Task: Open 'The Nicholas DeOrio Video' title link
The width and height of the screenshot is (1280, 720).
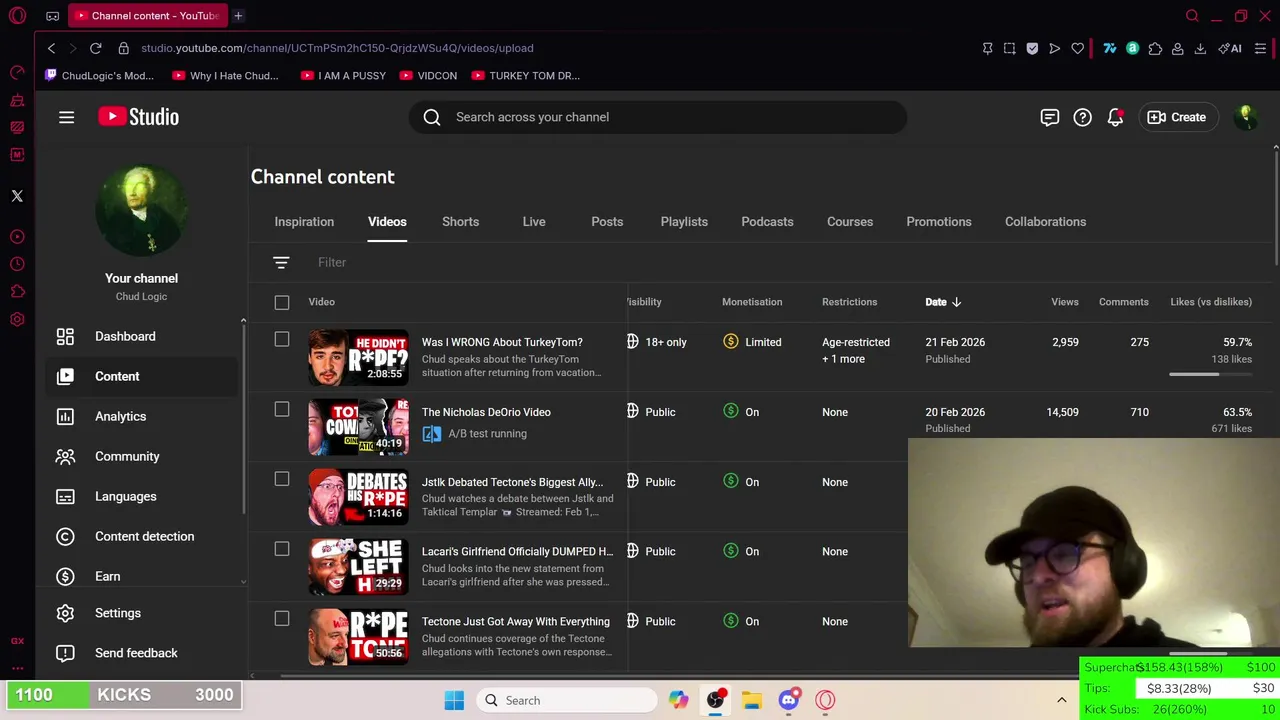Action: pos(486,412)
